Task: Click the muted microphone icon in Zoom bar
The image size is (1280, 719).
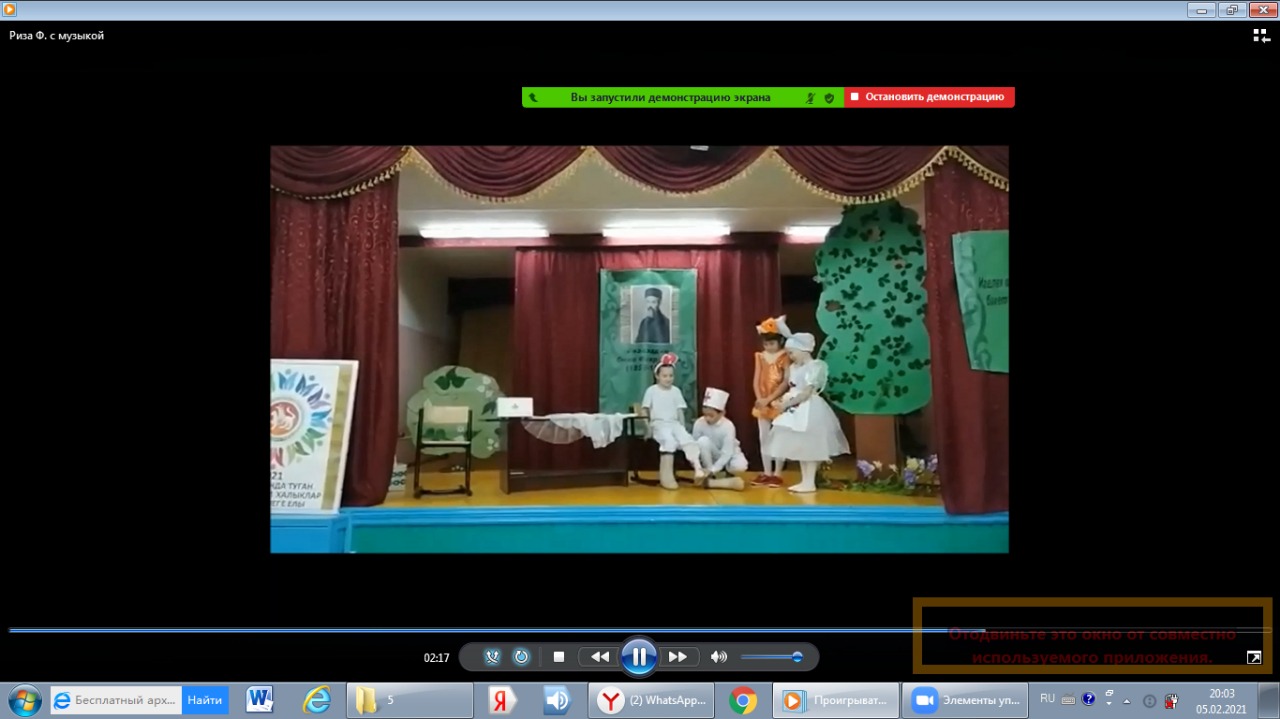Action: [812, 98]
